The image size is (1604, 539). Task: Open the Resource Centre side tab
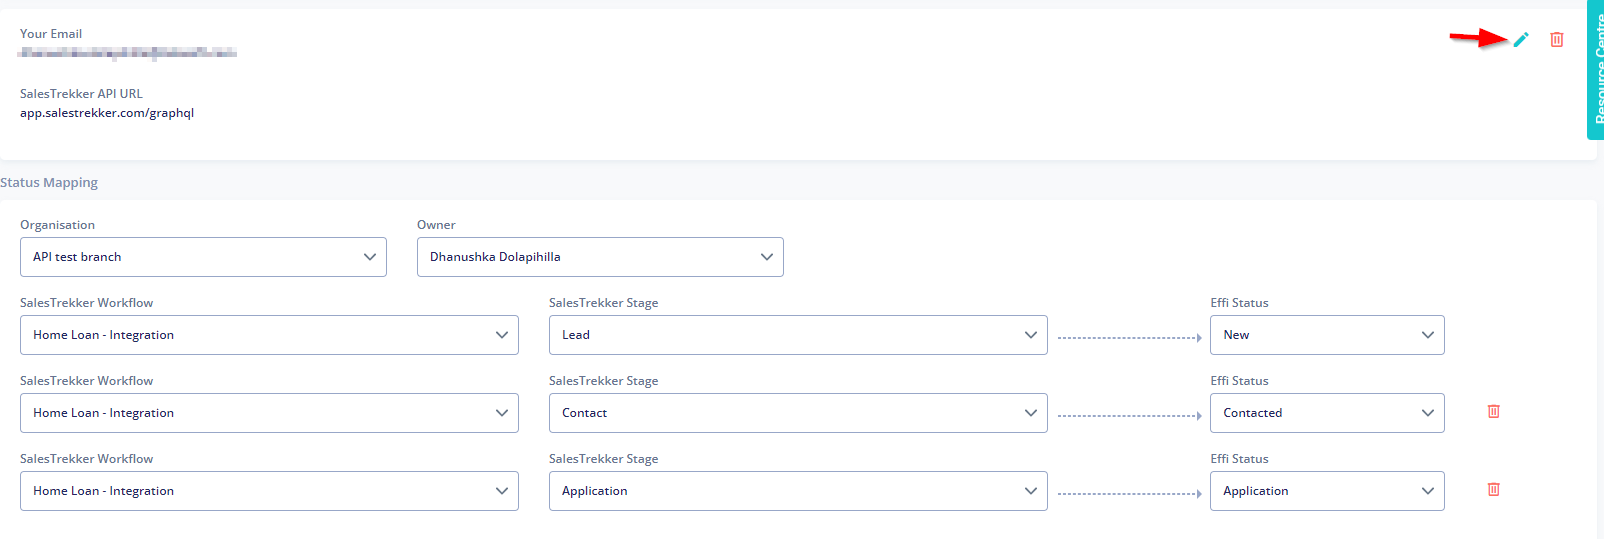pos(1596,69)
